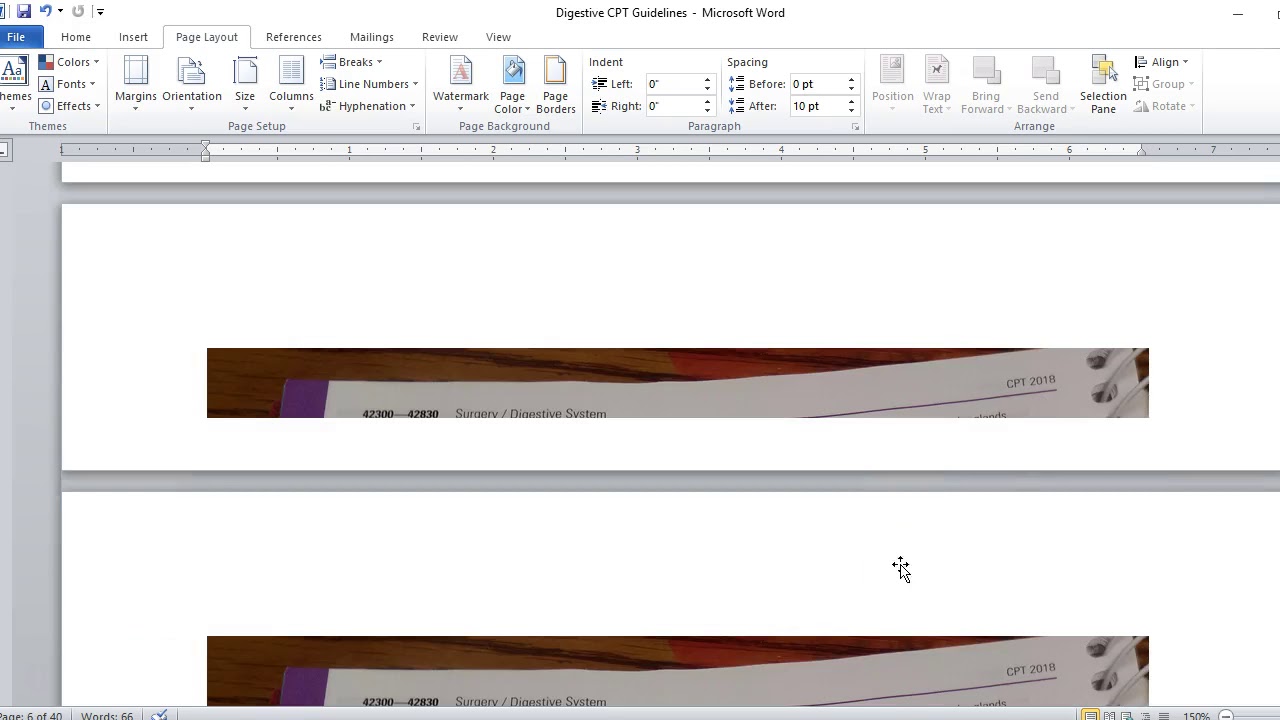The width and height of the screenshot is (1280, 720).
Task: Redo the last action
Action: coord(78,12)
